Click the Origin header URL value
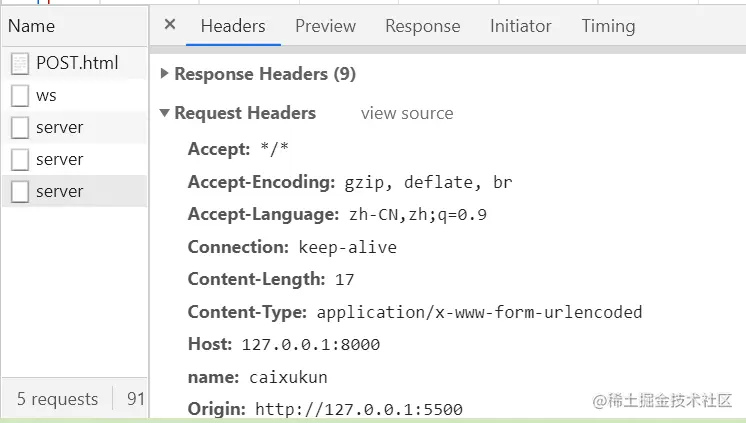746x423 pixels. pos(358,408)
